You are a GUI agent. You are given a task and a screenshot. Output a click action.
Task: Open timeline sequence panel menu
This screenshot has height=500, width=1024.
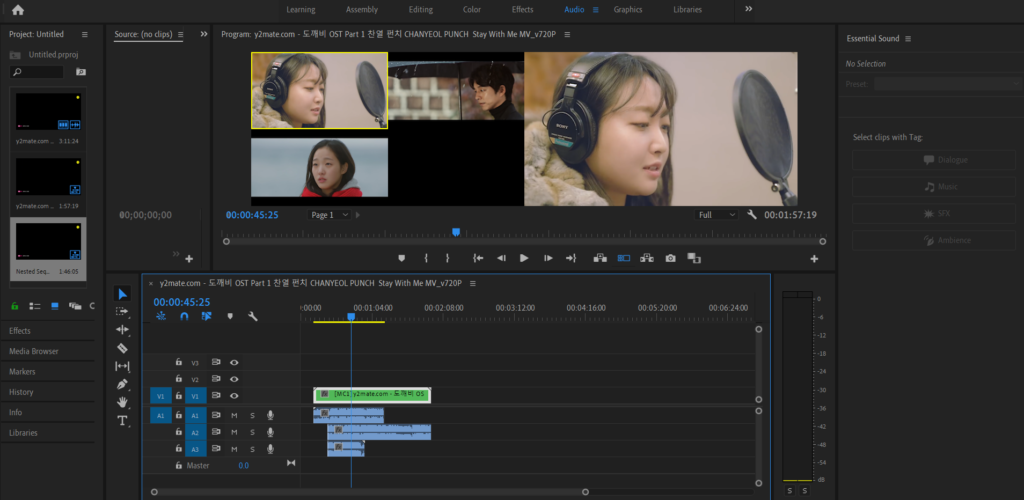point(473,283)
